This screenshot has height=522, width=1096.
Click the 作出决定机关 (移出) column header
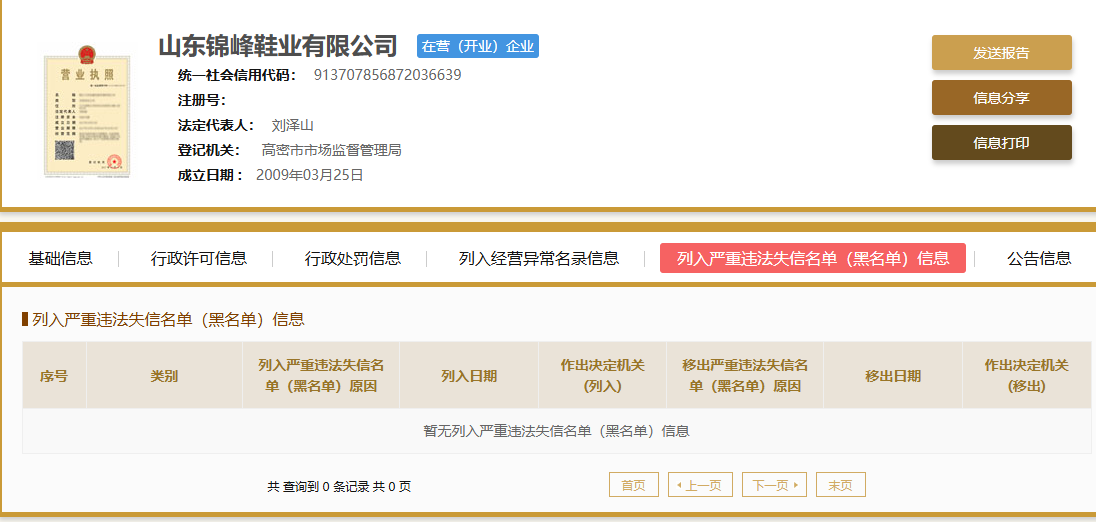pos(1027,376)
